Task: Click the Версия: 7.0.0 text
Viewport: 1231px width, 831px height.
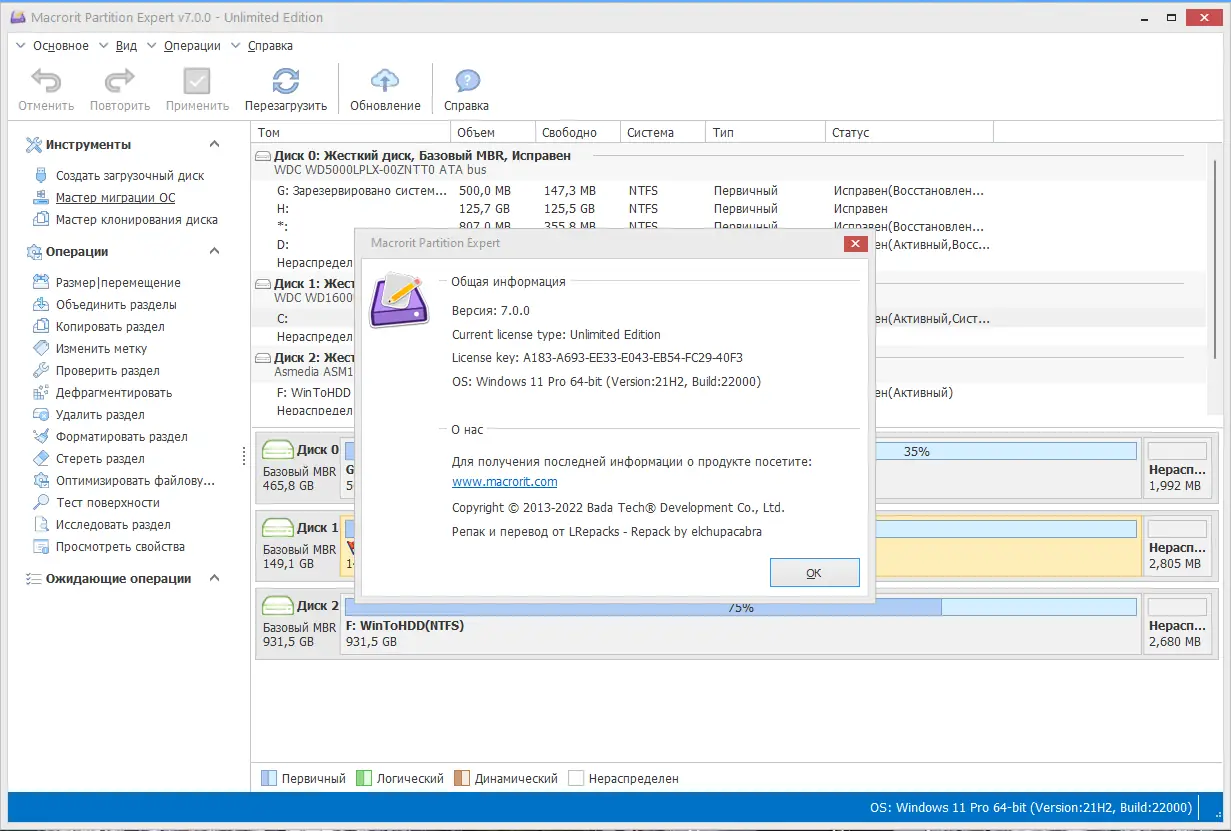Action: click(491, 310)
